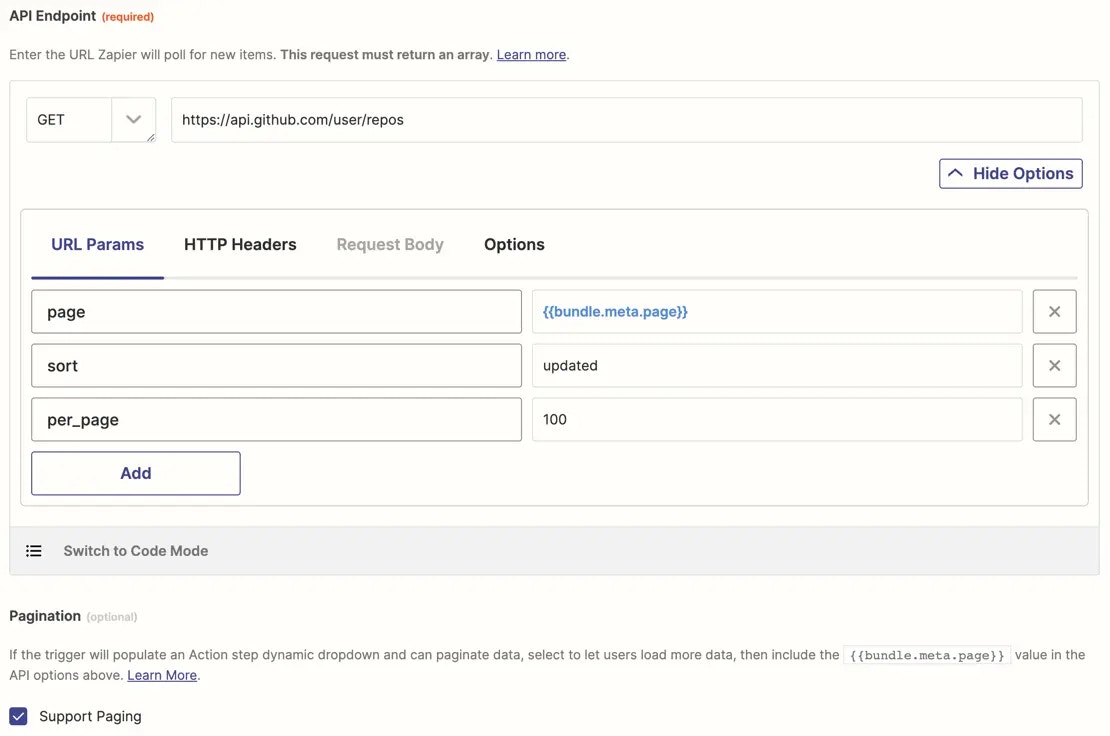Switch to the HTTP Headers tab
This screenshot has height=736, width=1110.
pyautogui.click(x=240, y=245)
